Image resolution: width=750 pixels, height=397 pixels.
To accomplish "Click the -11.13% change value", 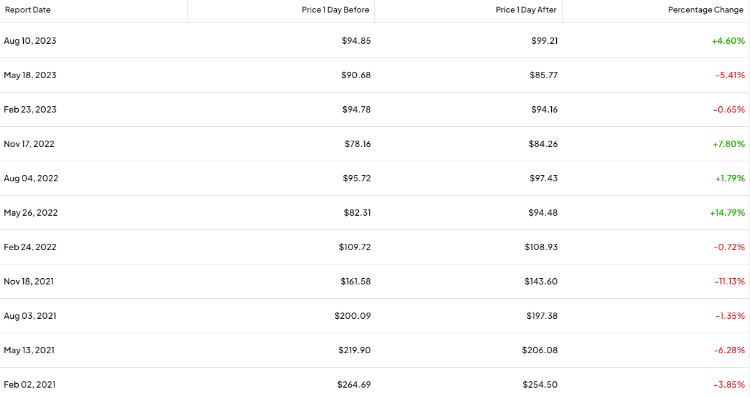I will pos(729,282).
